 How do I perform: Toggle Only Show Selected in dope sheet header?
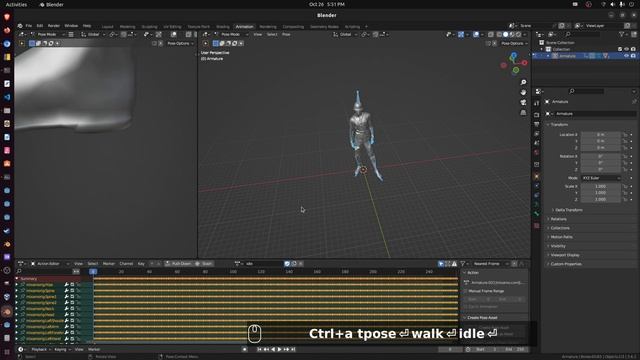(x=441, y=264)
